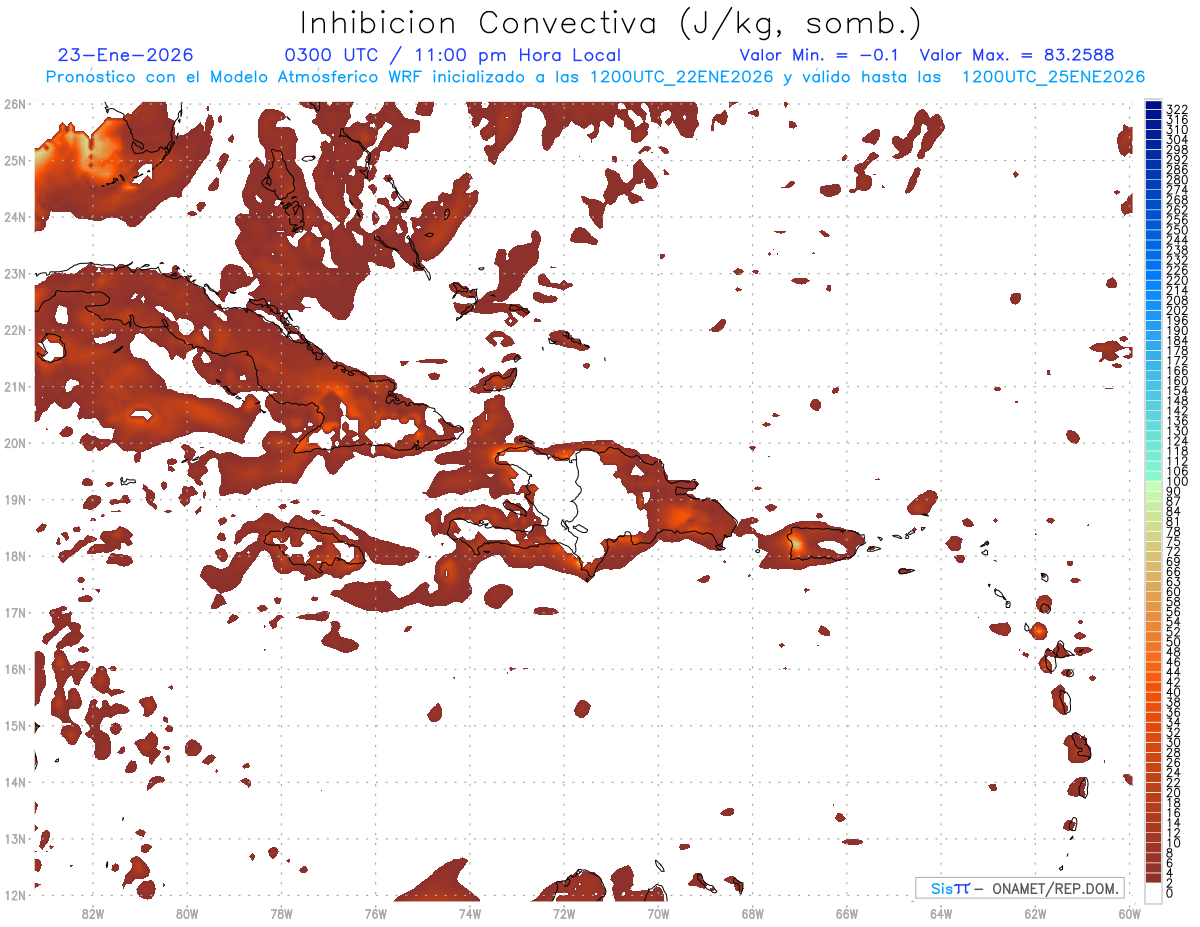
Task: Click the latitude label "16N"
Action: [15, 669]
